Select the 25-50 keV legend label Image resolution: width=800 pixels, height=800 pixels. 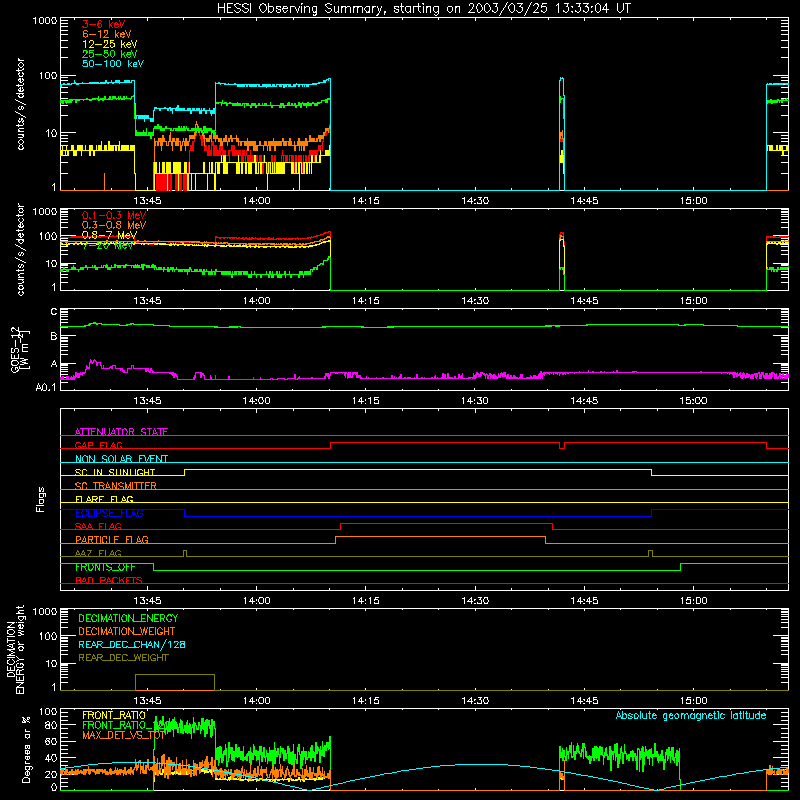pyautogui.click(x=109, y=54)
